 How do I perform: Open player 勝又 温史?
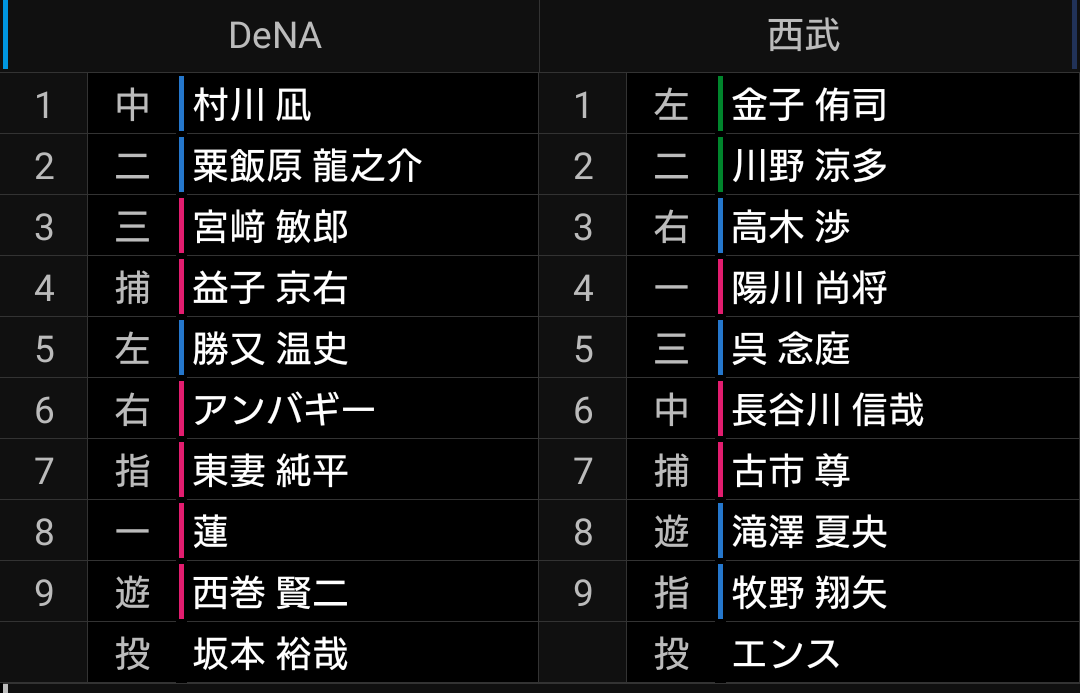coord(270,349)
